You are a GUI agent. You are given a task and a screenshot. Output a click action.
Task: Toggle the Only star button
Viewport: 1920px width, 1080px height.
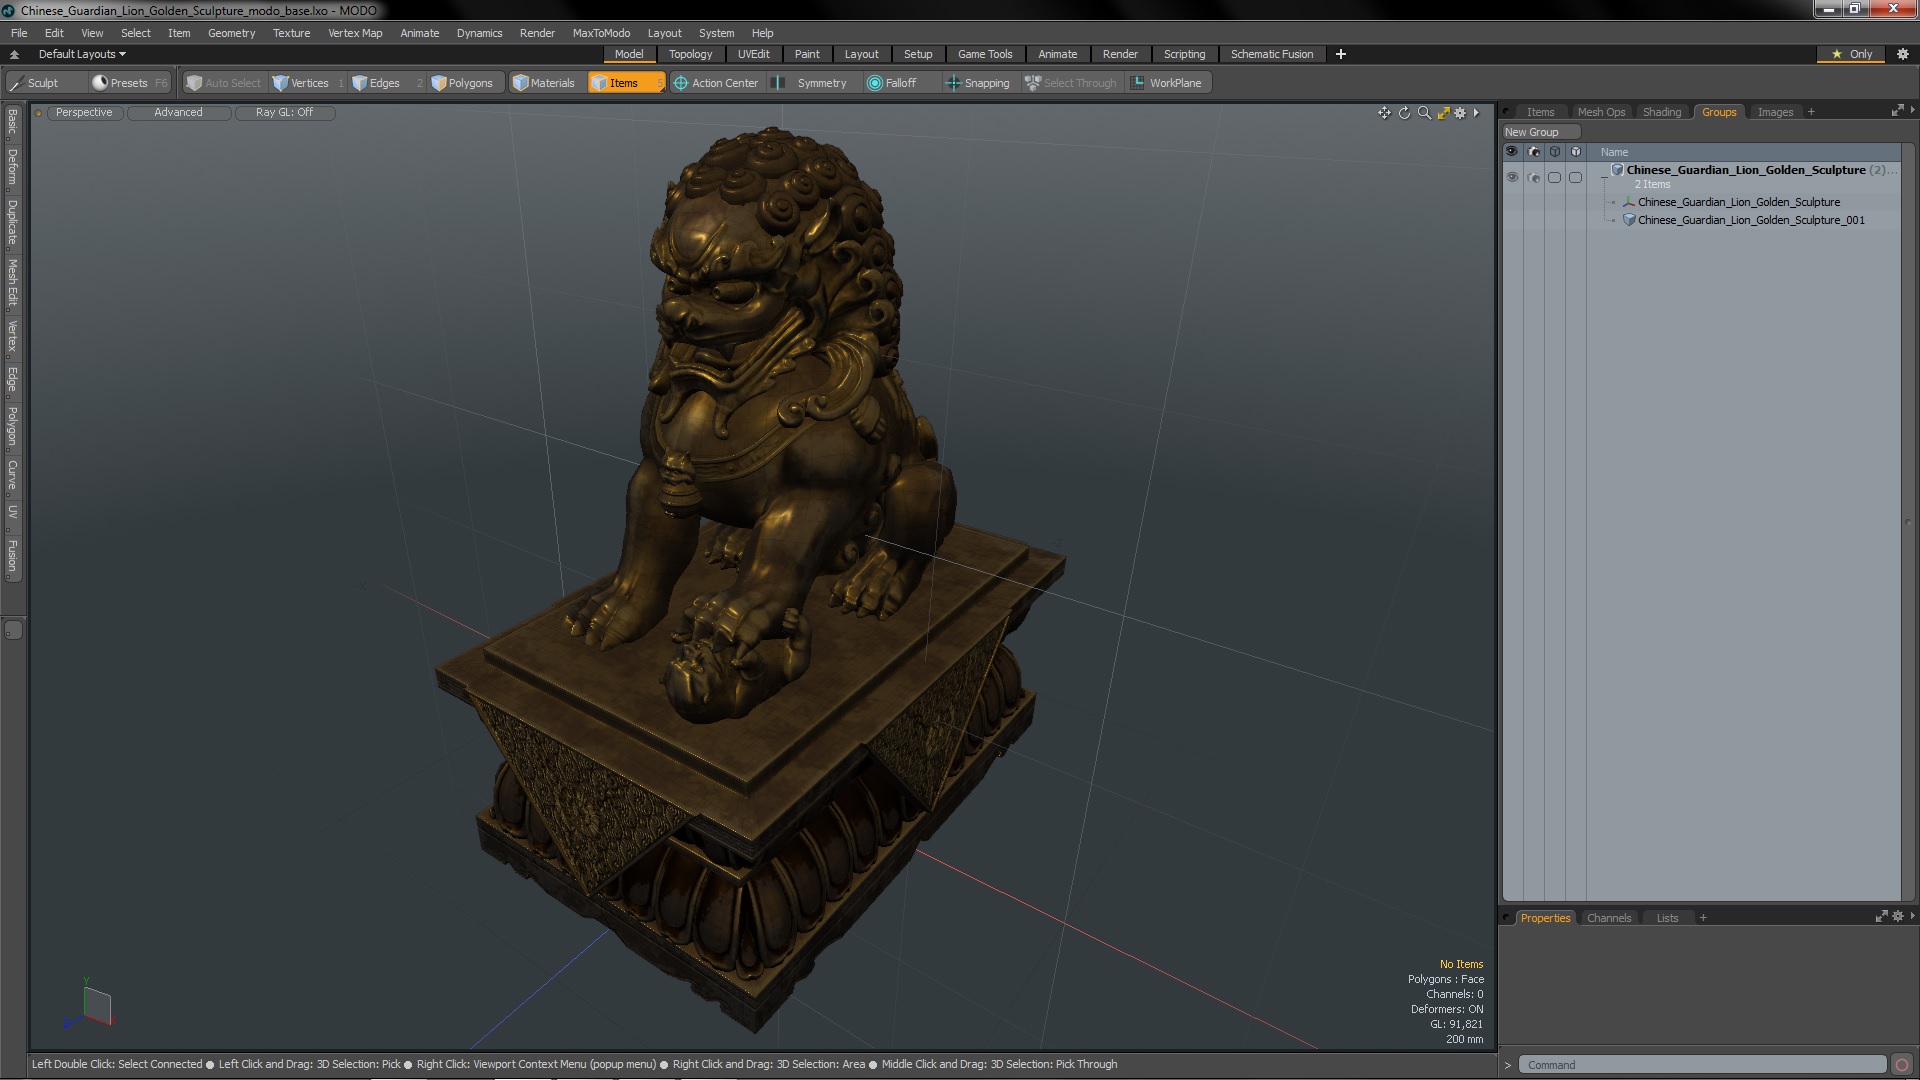click(x=1852, y=54)
